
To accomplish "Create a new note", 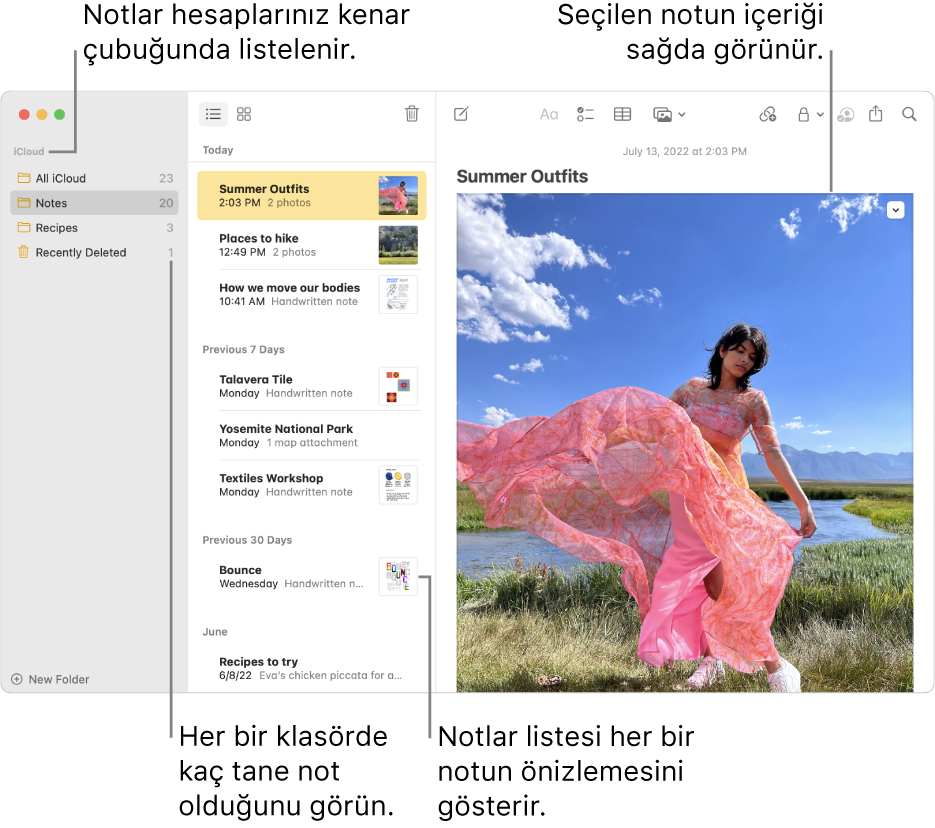I will point(461,115).
